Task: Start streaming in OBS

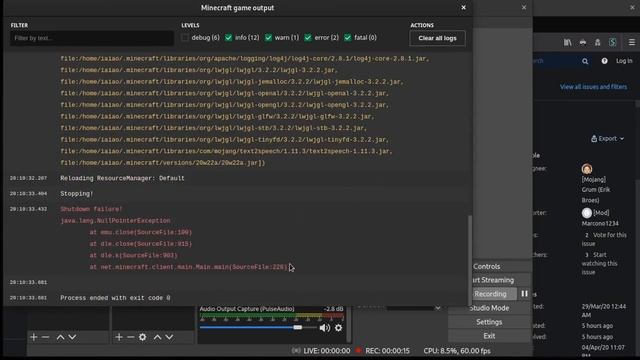Action: coord(492,280)
